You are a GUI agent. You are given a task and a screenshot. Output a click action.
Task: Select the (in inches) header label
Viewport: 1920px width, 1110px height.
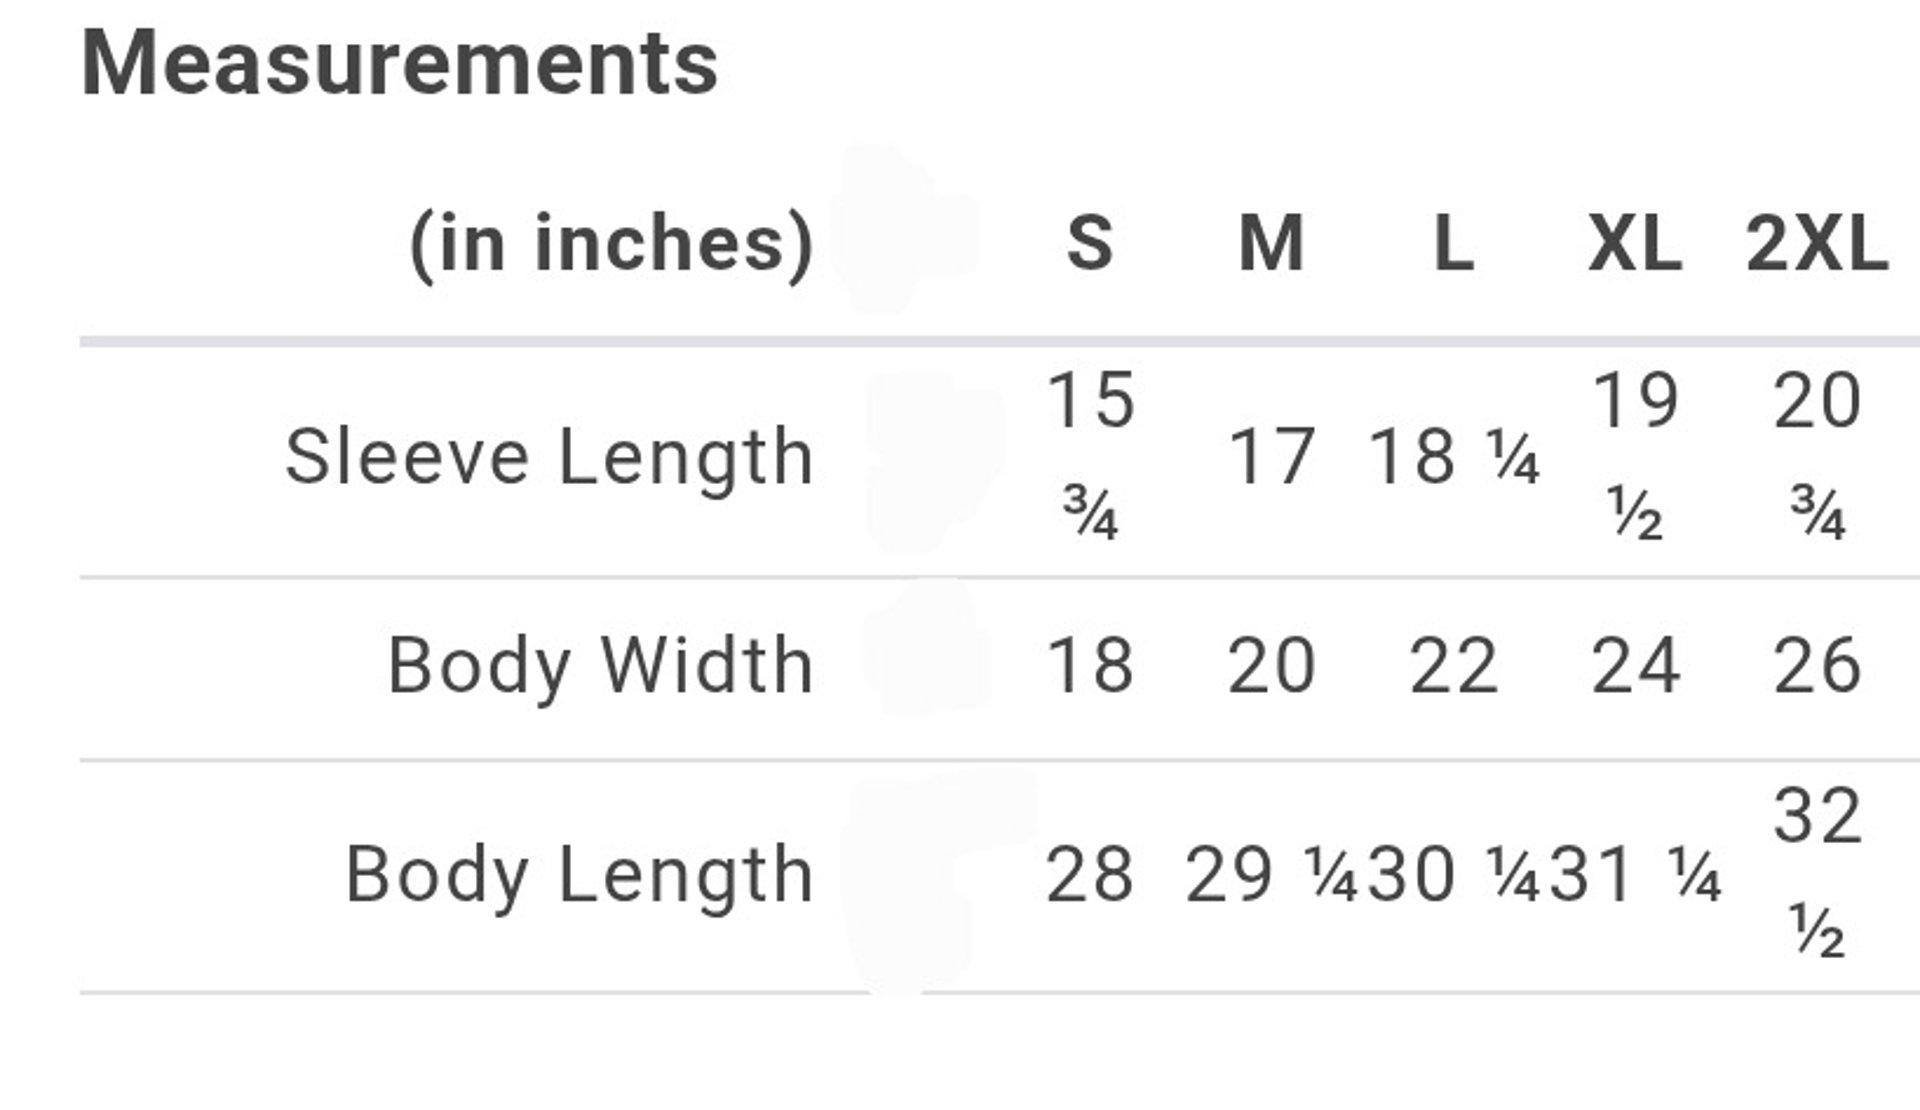(x=612, y=245)
